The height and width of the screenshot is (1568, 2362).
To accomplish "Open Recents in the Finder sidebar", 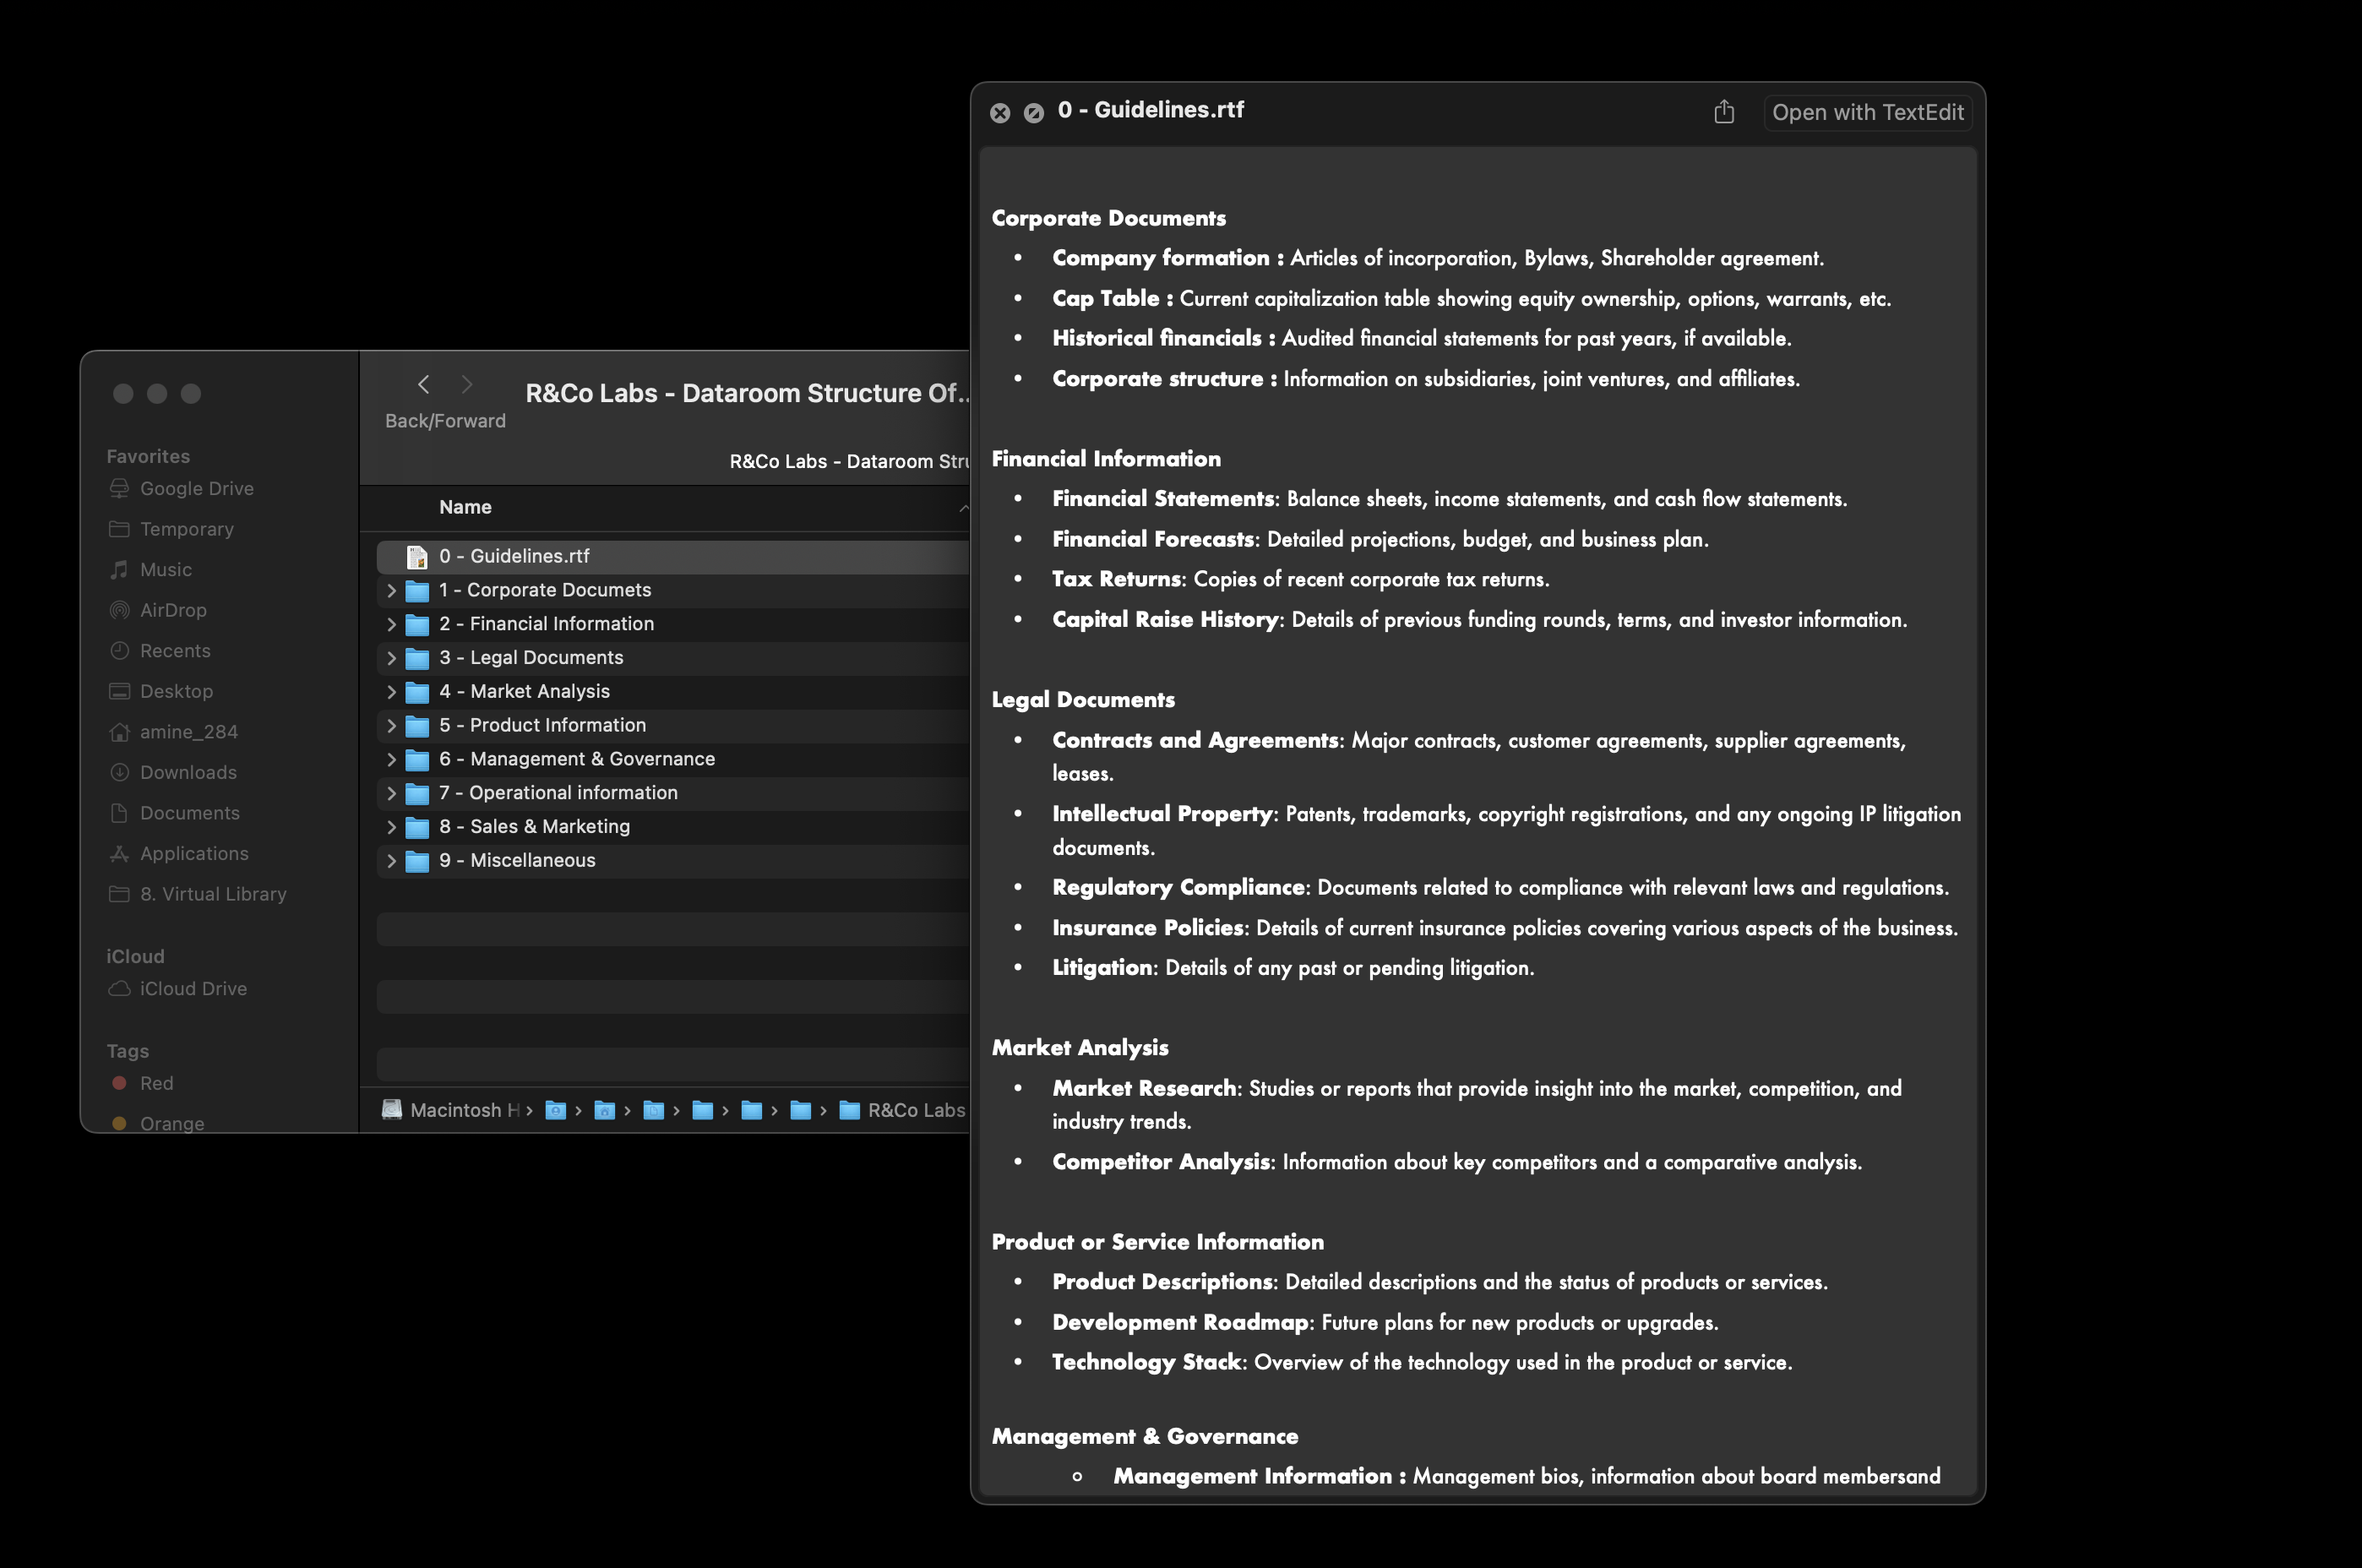I will click(175, 651).
